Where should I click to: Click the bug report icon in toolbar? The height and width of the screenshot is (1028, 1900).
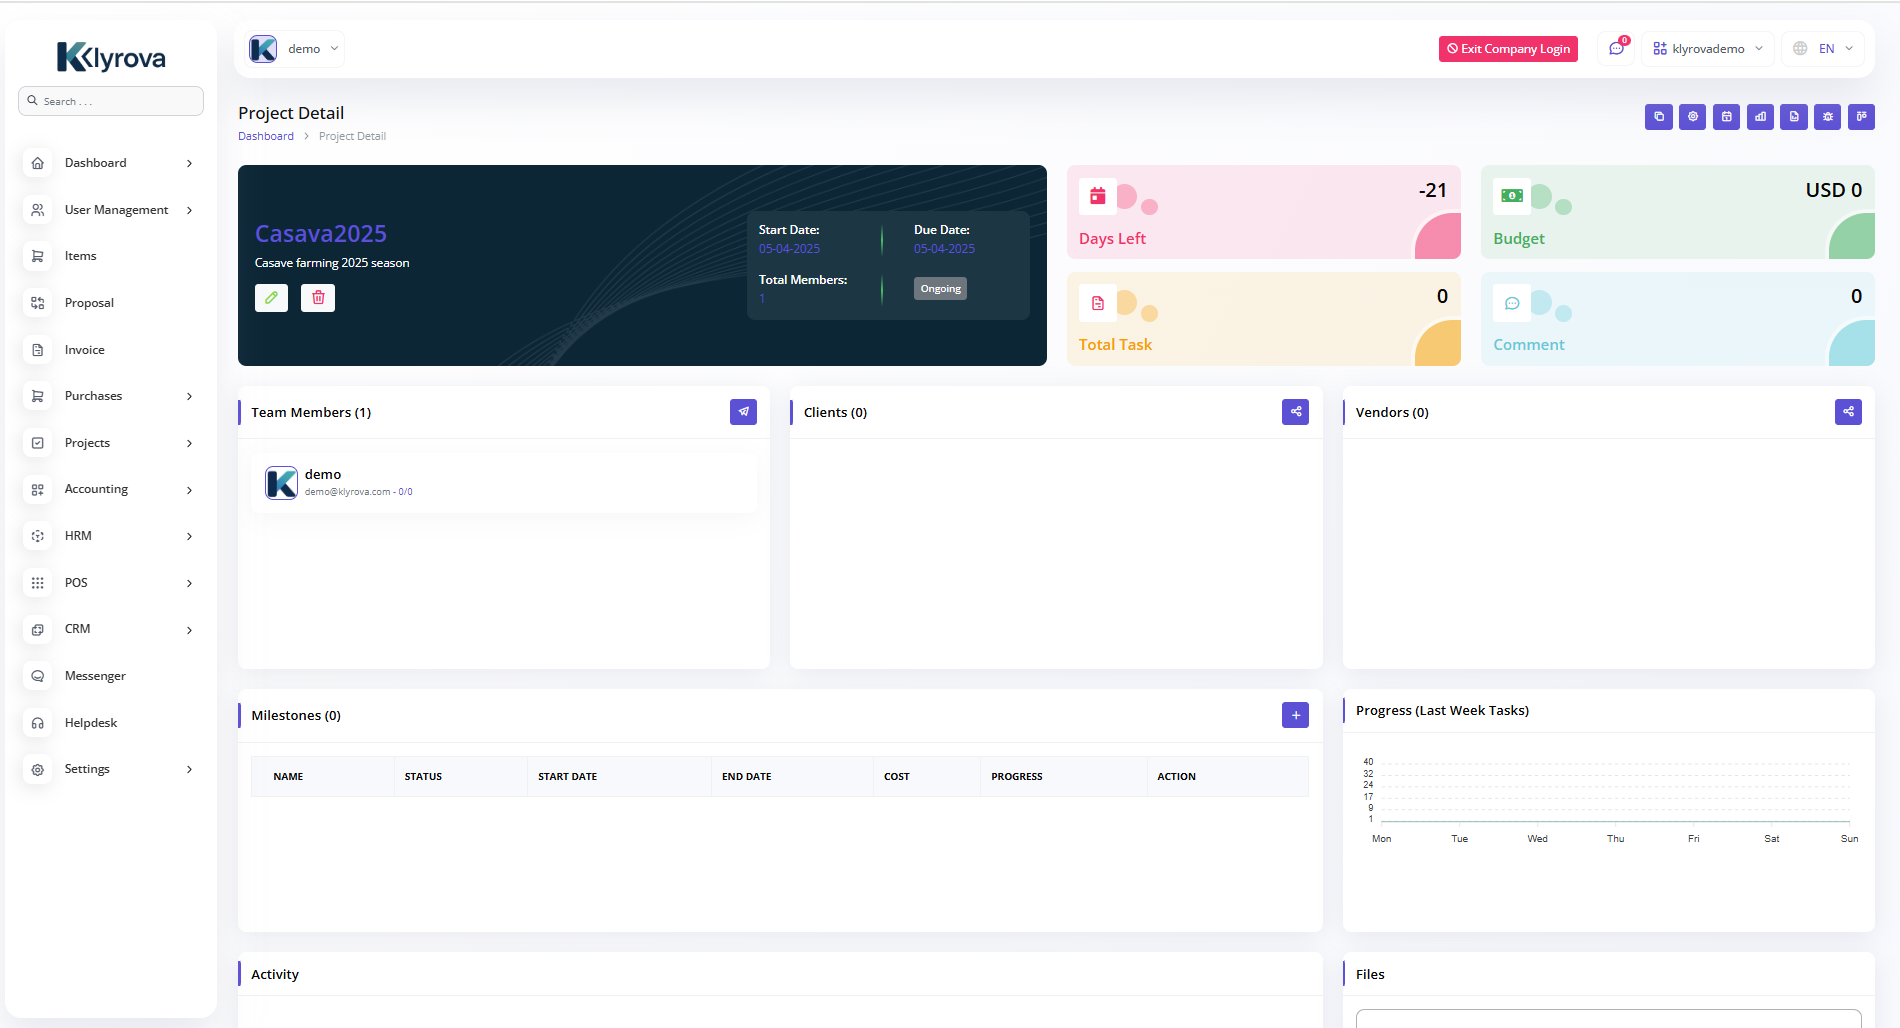coord(1827,117)
